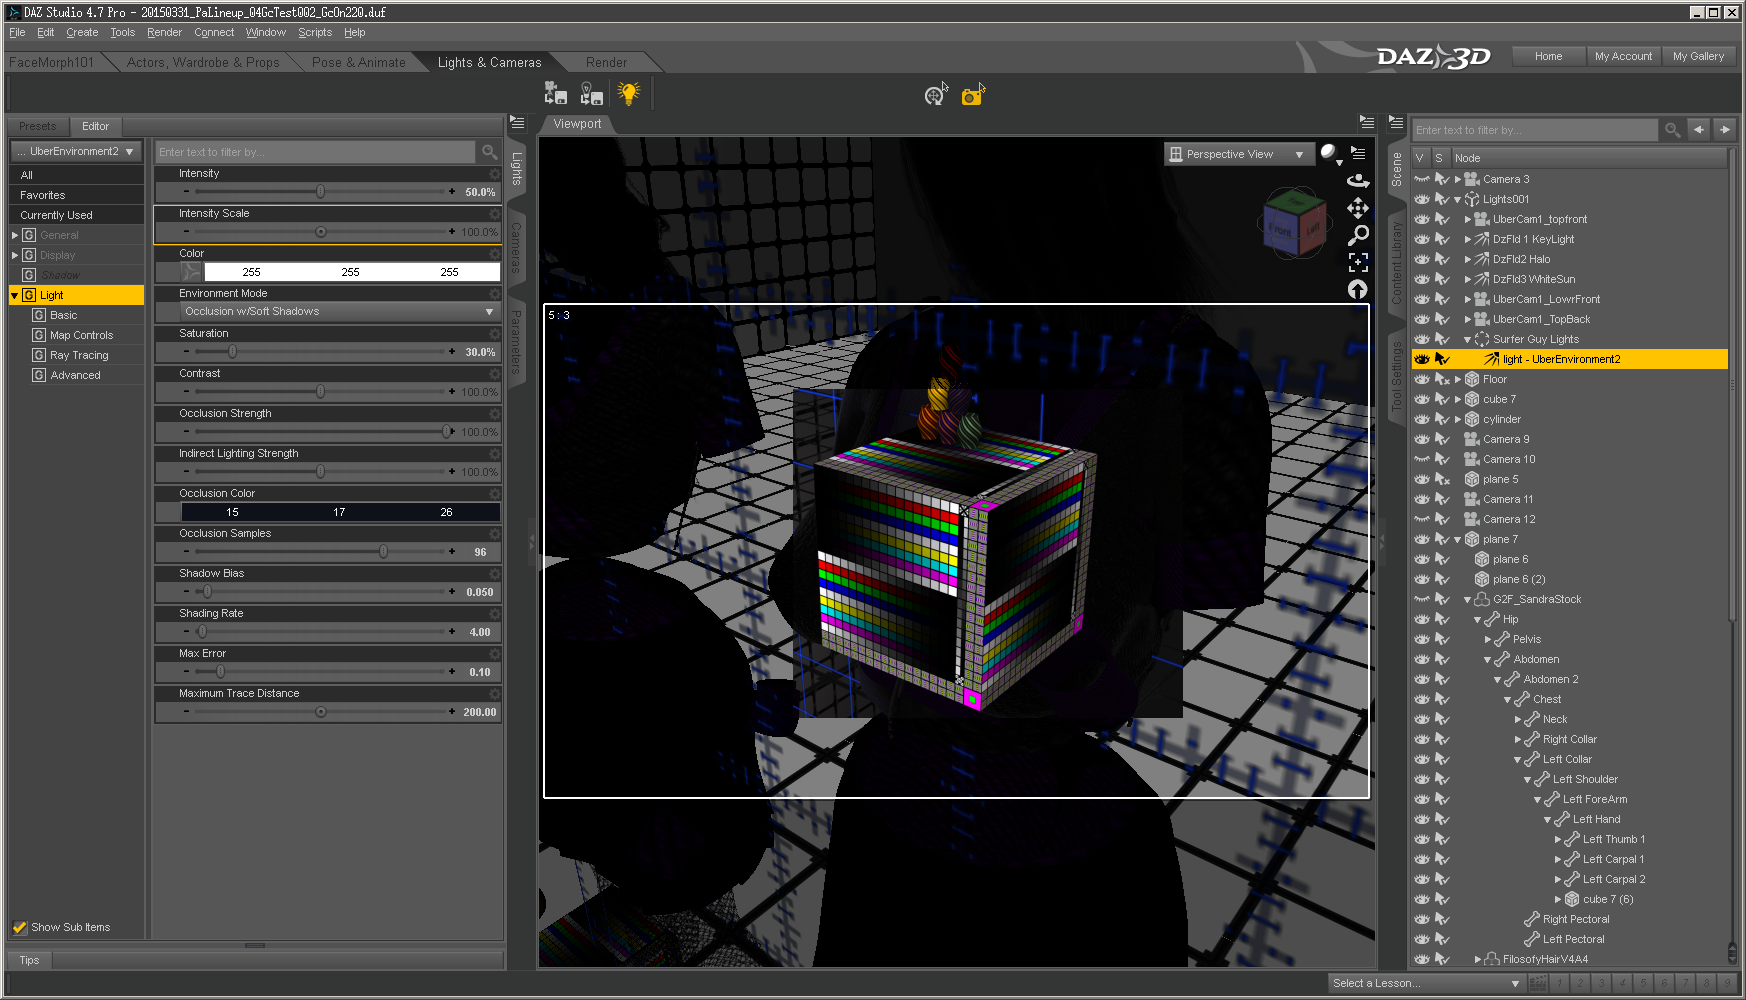Switch to the Render activity tab

coord(606,62)
